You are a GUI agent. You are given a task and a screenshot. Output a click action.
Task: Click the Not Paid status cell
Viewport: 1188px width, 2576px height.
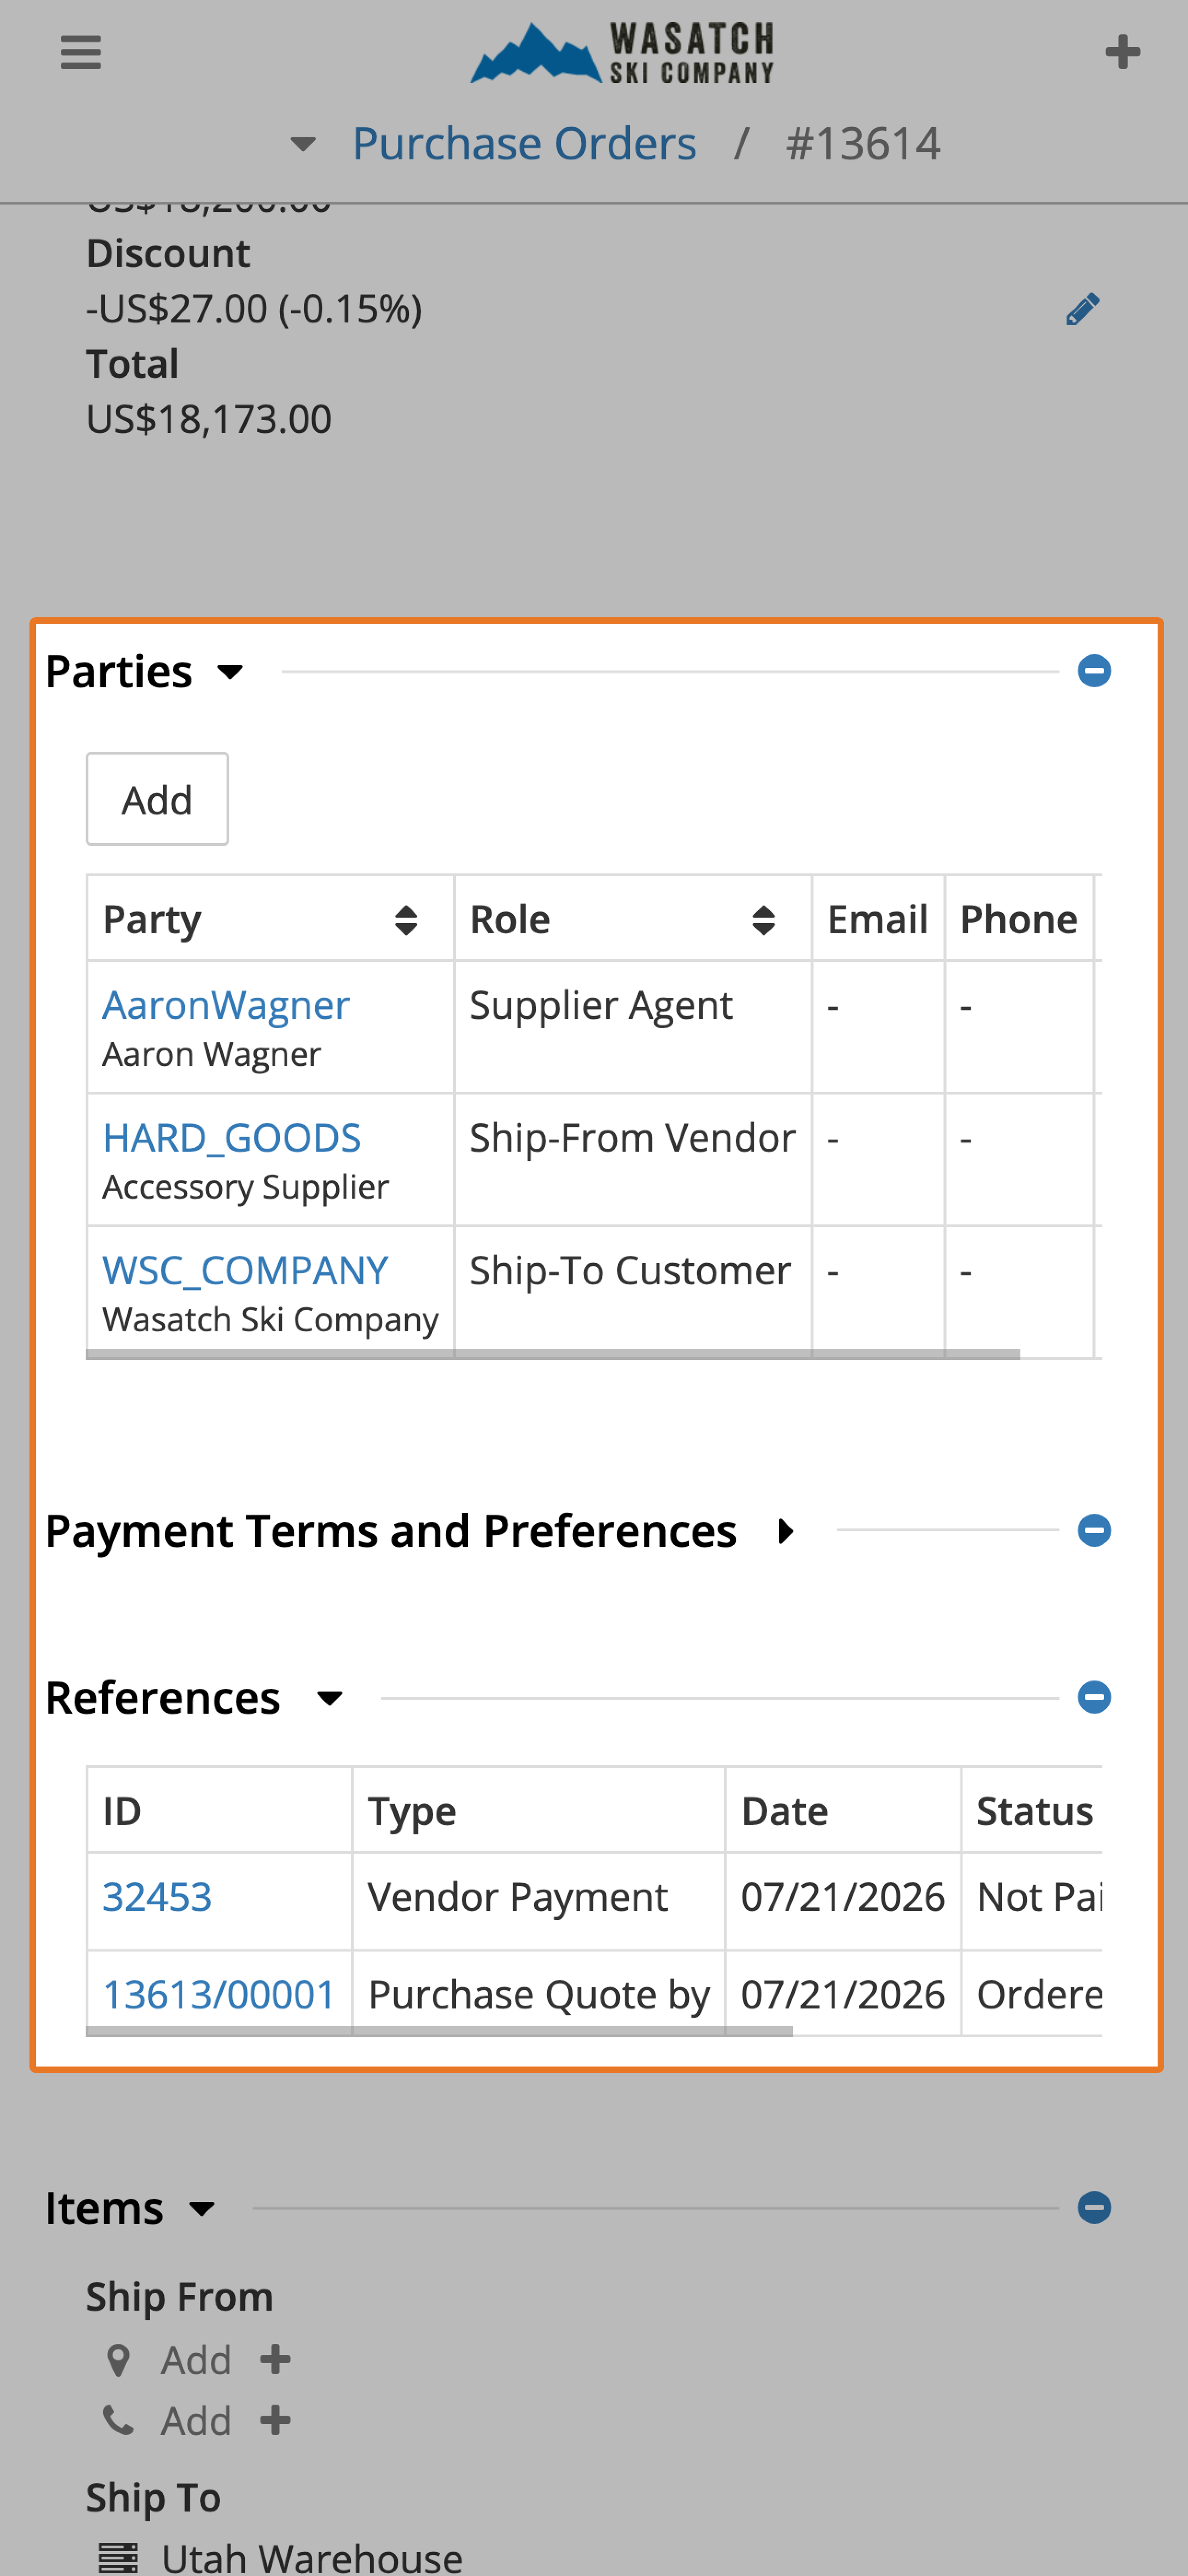tap(1032, 1901)
